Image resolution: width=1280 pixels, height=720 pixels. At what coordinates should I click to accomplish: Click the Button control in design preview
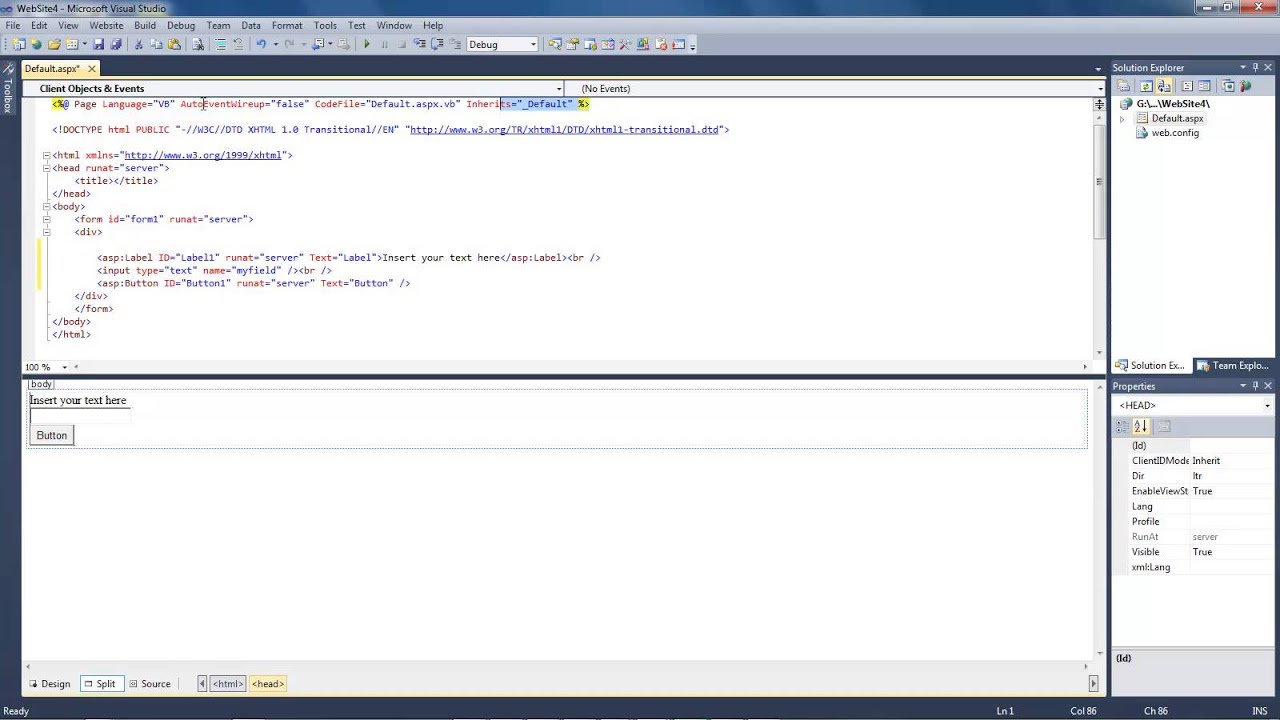click(x=52, y=435)
